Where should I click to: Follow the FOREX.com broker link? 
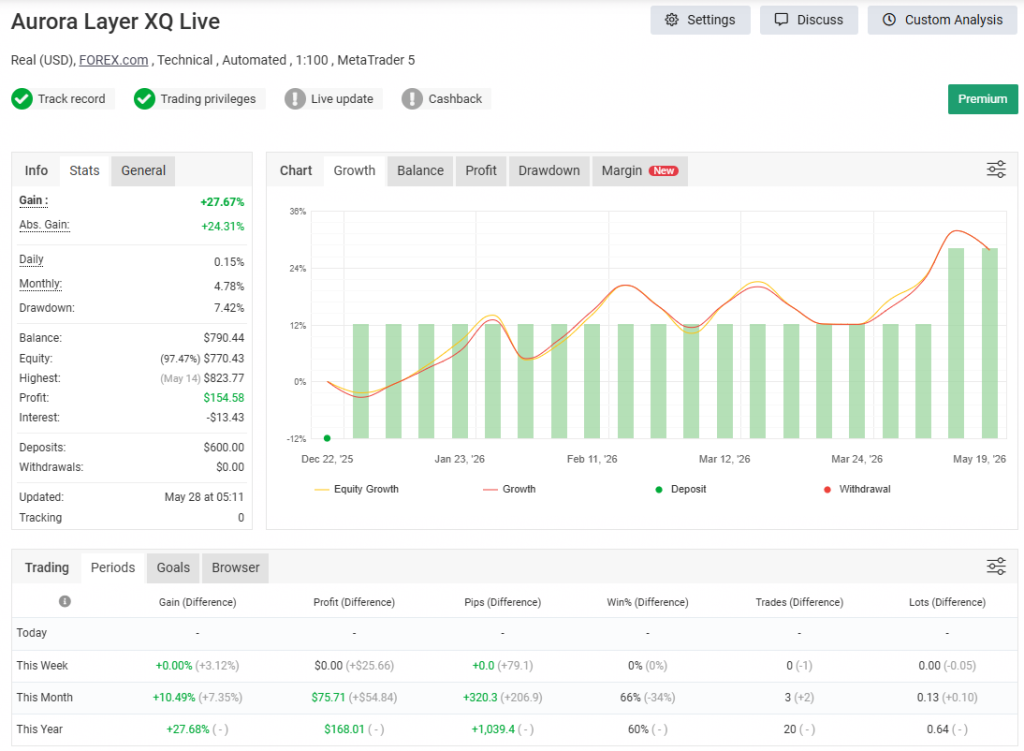click(x=114, y=60)
